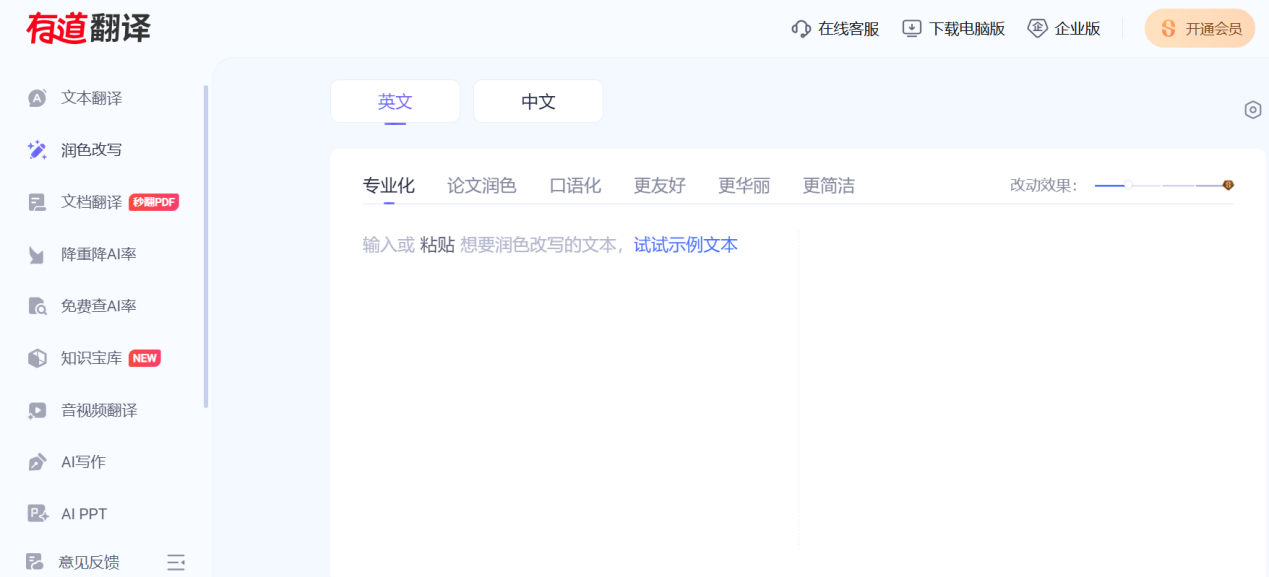This screenshot has width=1269, height=577.
Task: Switch to the 口语化 style tab
Action: (x=576, y=185)
